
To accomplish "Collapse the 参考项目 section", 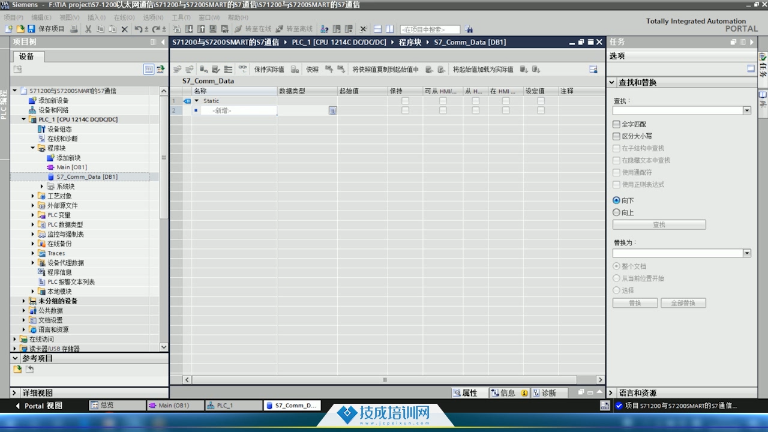I will (x=15, y=359).
